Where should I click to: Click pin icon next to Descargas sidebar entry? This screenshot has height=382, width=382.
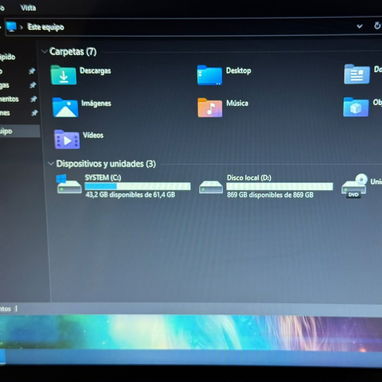pos(33,85)
